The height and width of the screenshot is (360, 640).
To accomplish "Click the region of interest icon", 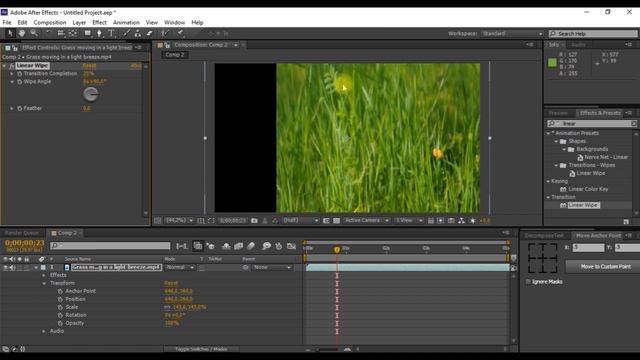I will [x=326, y=220].
